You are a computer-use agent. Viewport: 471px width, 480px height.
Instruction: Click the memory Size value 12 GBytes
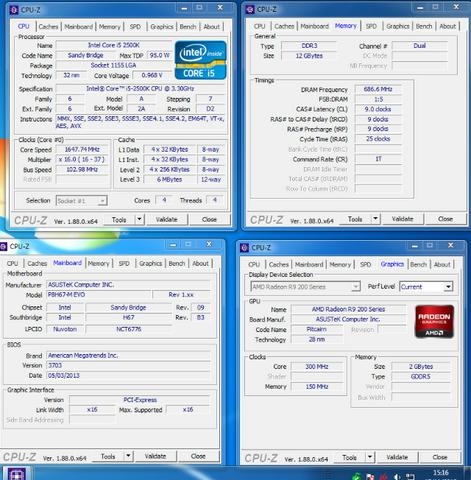pos(309,56)
